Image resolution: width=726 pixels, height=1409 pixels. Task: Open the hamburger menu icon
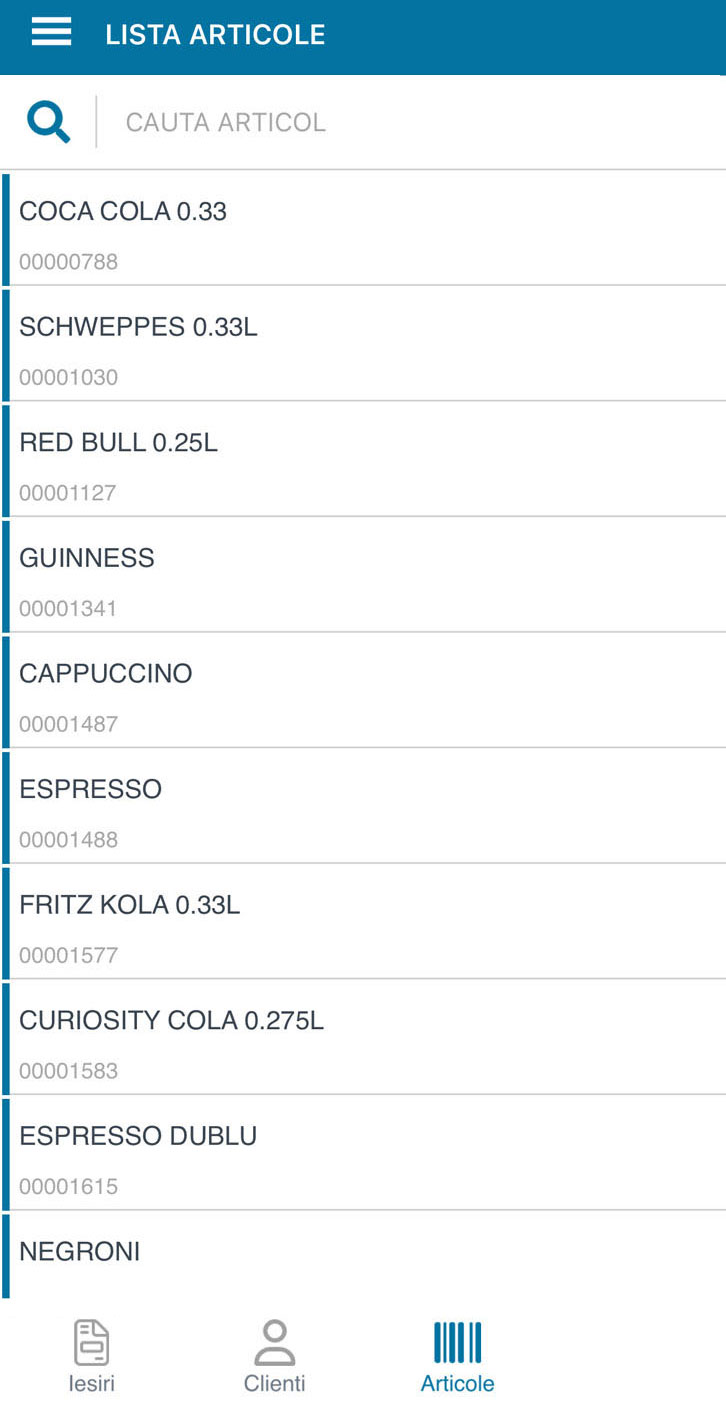[51, 33]
